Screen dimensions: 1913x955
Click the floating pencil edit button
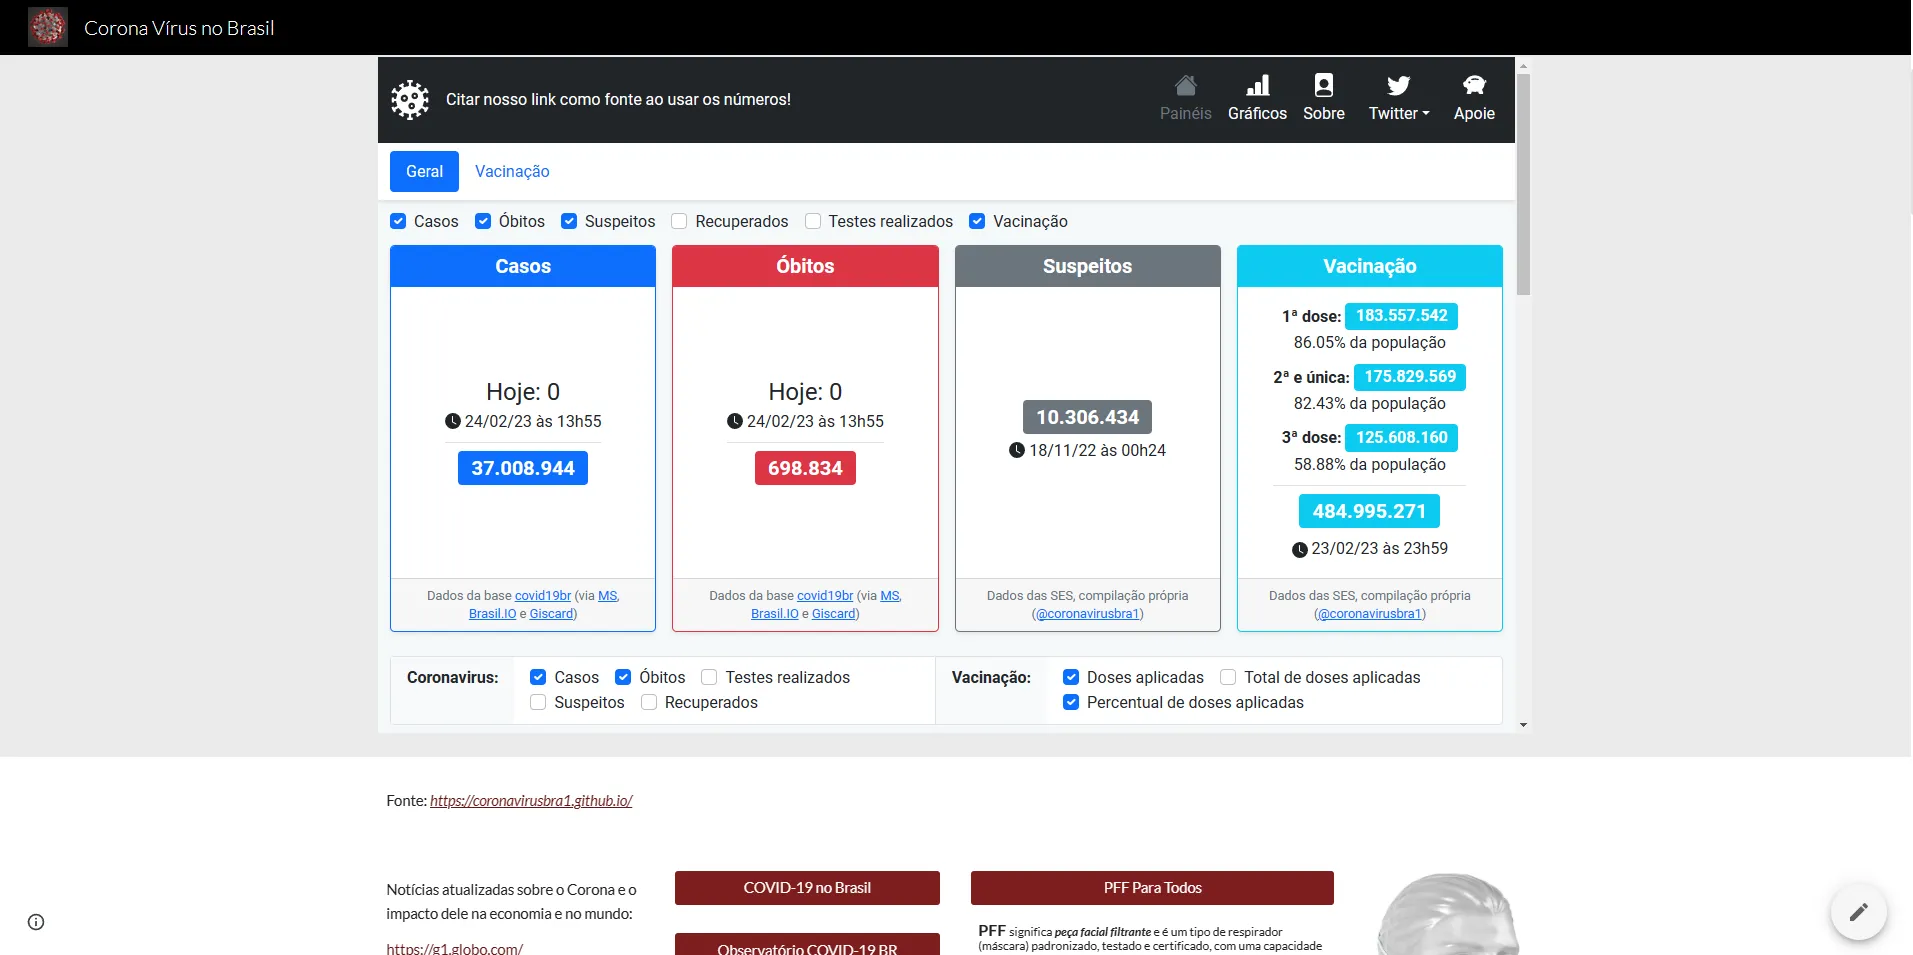[1858, 911]
